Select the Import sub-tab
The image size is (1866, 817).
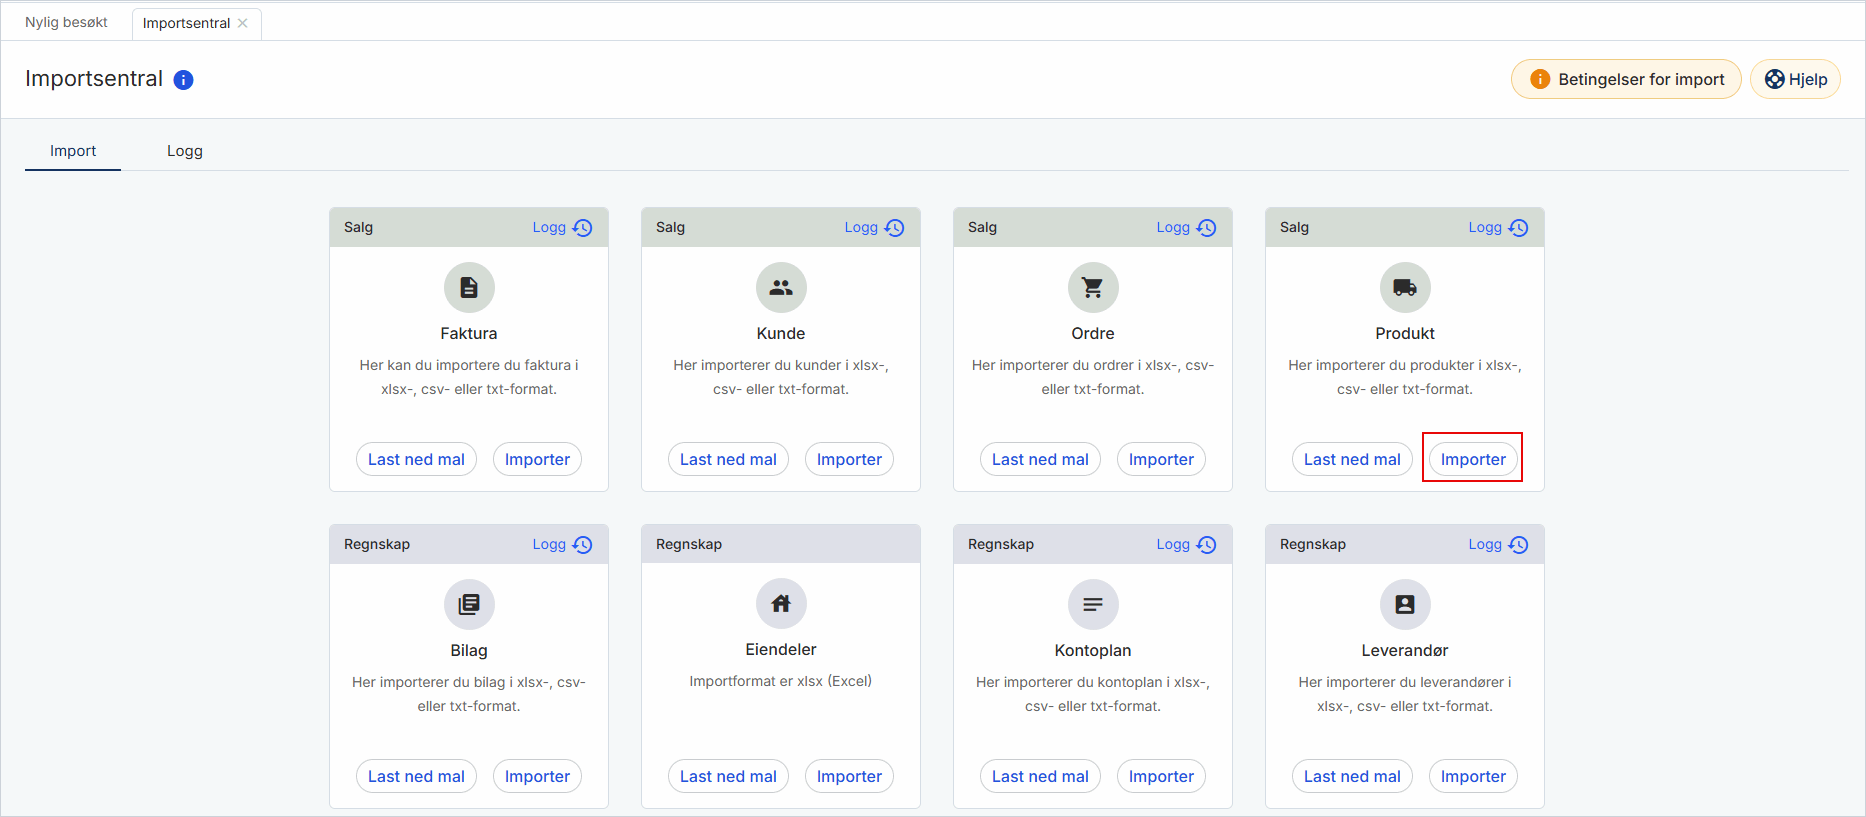(x=73, y=151)
